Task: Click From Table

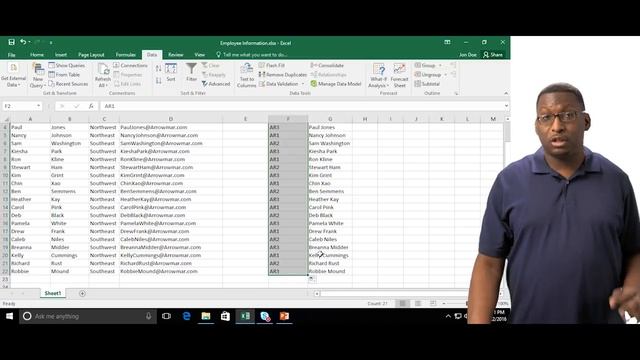Action: tap(64, 75)
